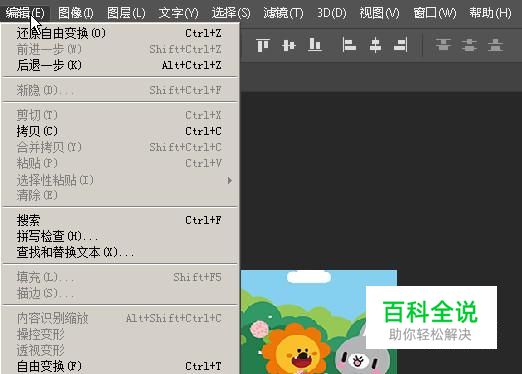This screenshot has width=522, height=374.
Task: Choose 操控变形 menu entry
Action: [120, 334]
